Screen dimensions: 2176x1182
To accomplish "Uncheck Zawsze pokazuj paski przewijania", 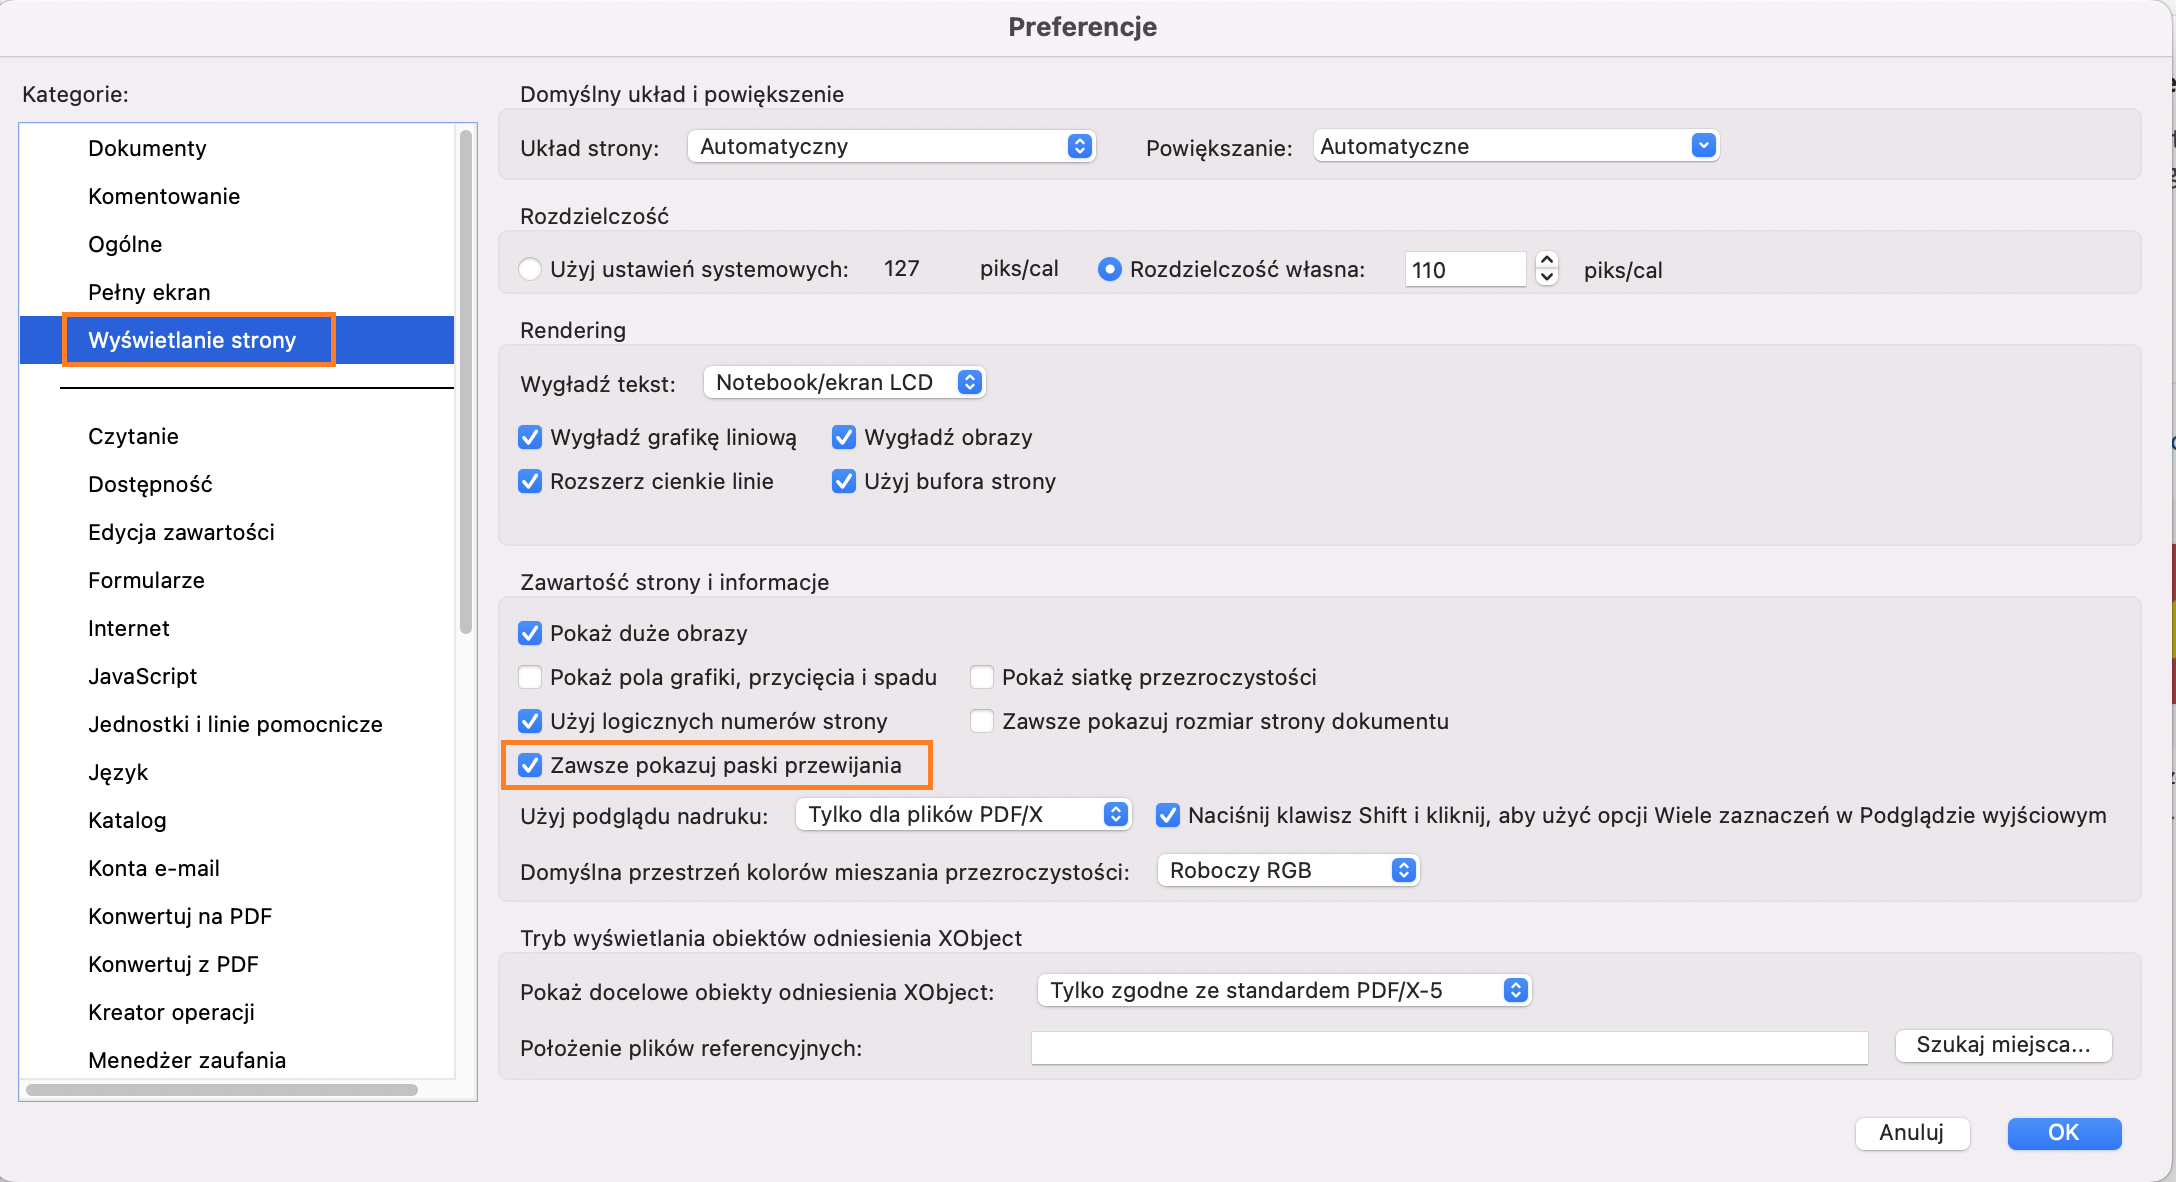I will click(530, 765).
